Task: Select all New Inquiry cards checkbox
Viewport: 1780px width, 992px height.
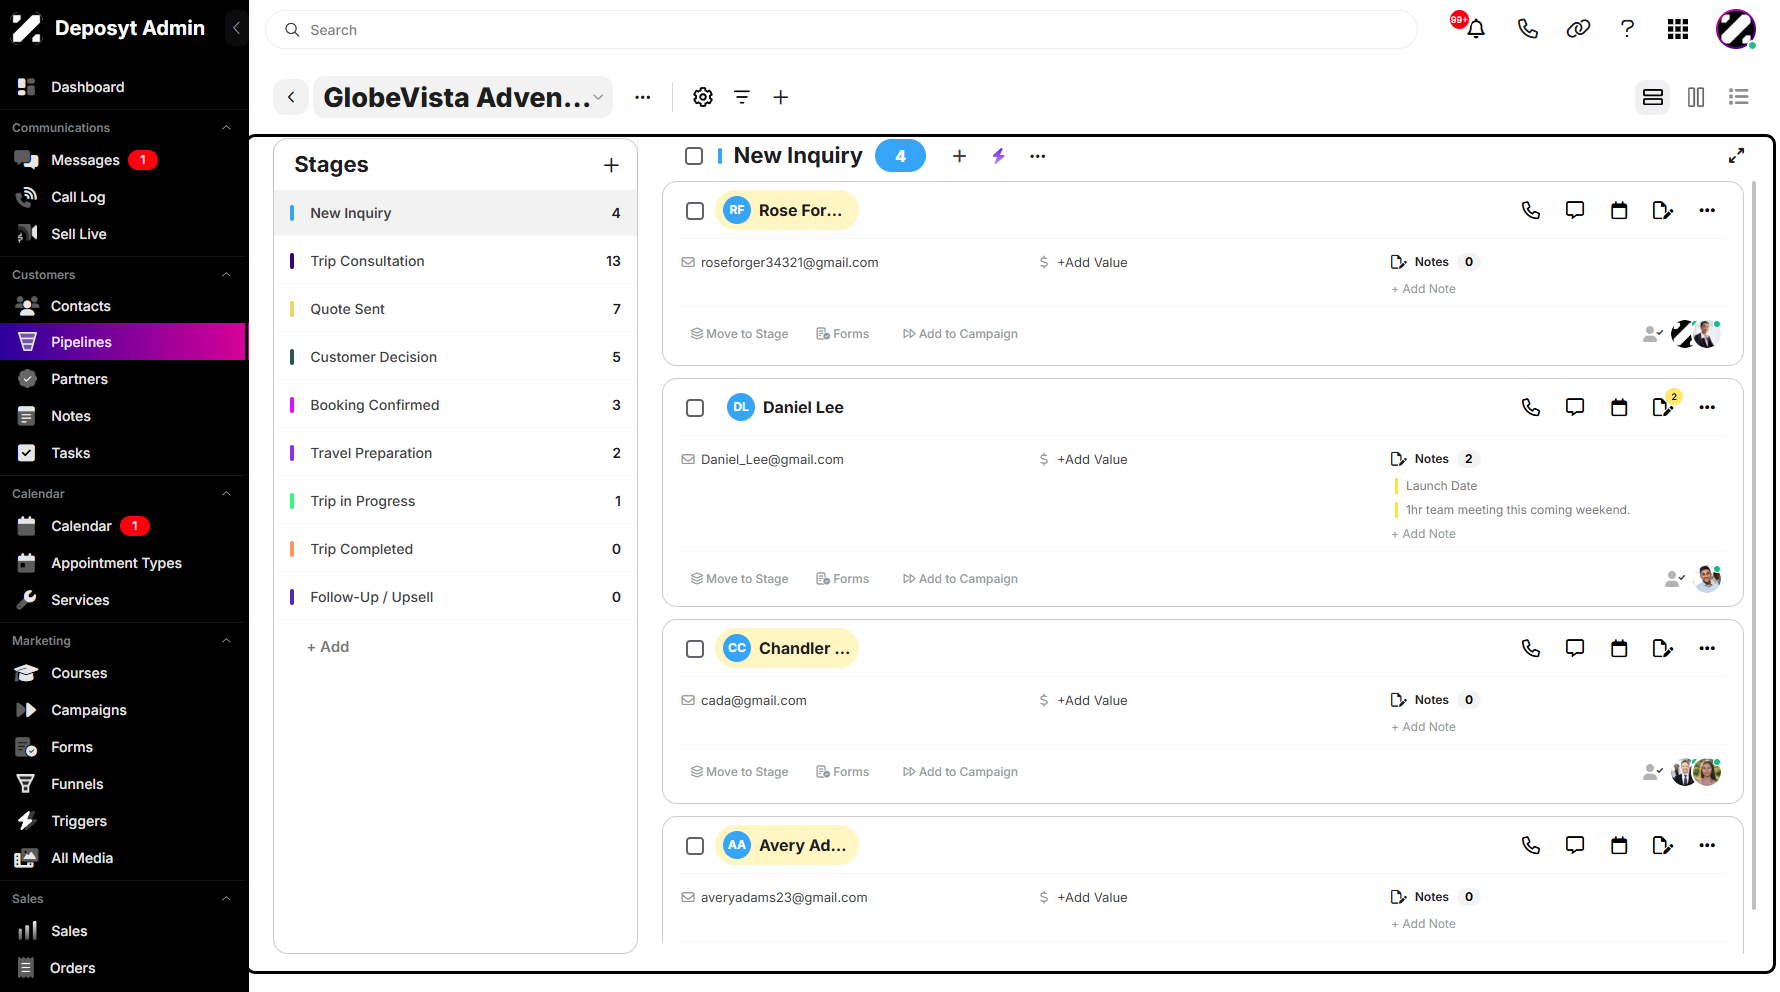Action: point(694,156)
